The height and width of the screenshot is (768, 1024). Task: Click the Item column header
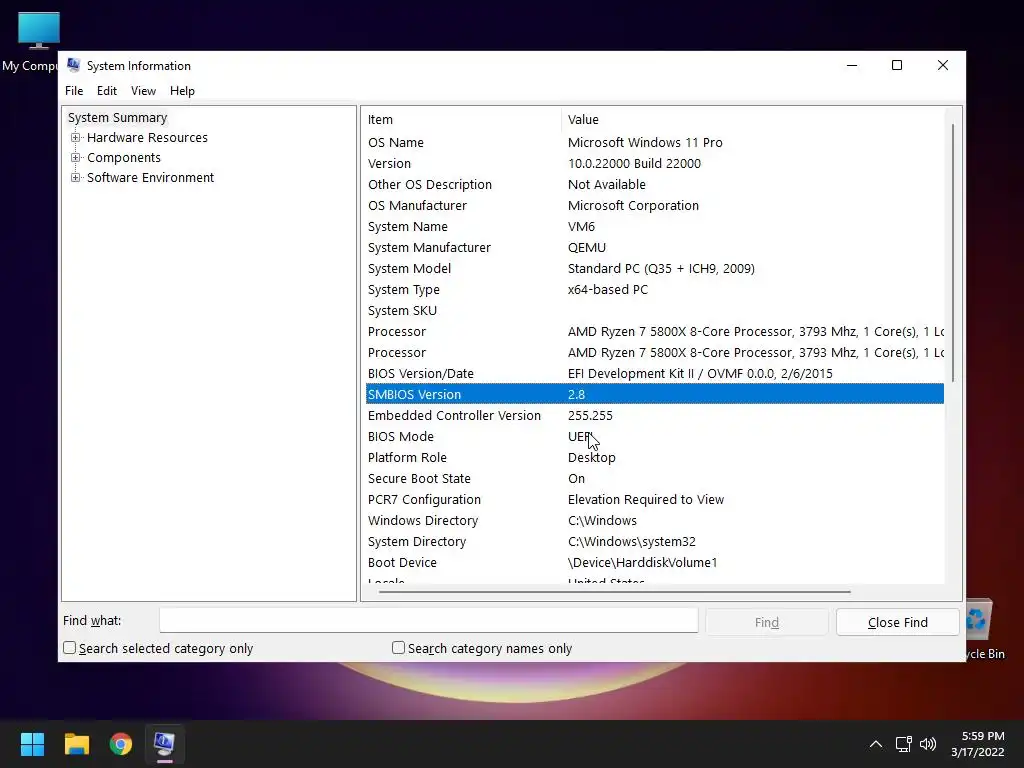tap(462, 120)
